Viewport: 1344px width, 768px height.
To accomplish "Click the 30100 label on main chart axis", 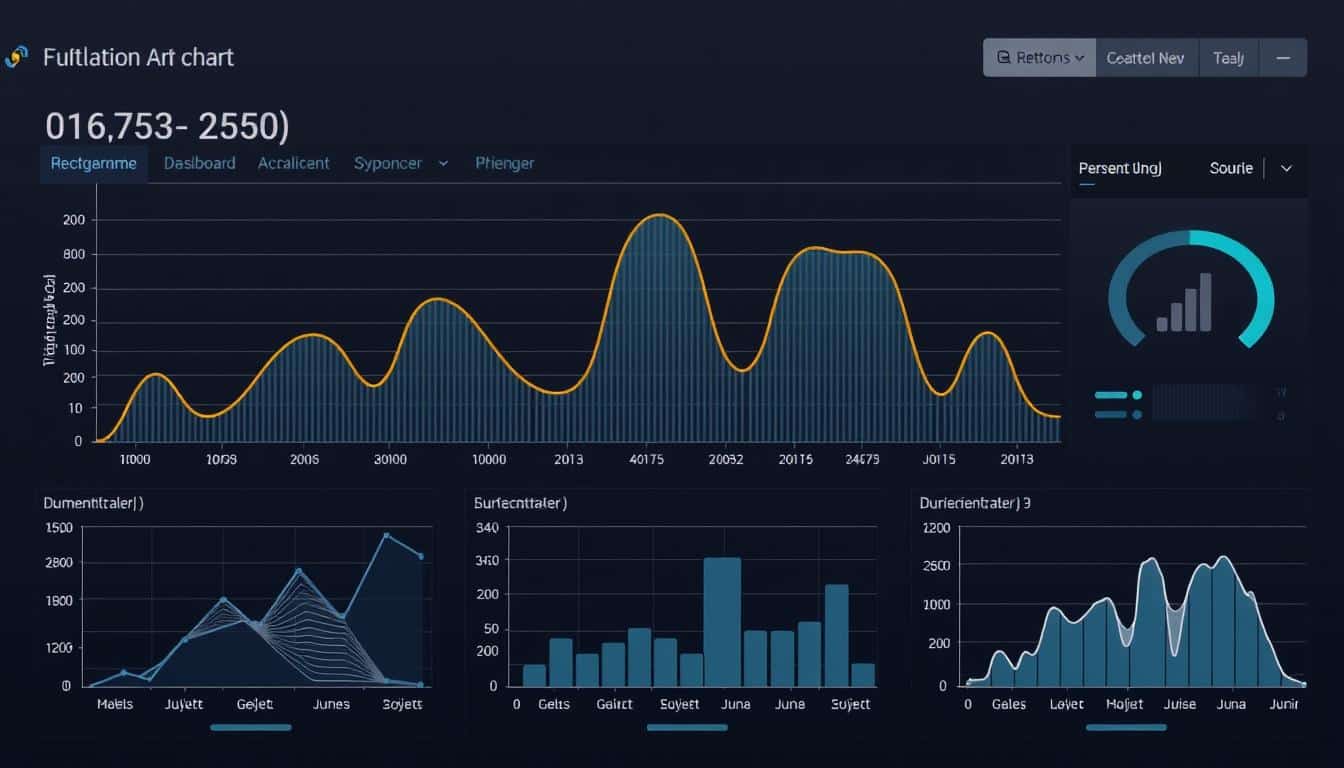I will (389, 460).
